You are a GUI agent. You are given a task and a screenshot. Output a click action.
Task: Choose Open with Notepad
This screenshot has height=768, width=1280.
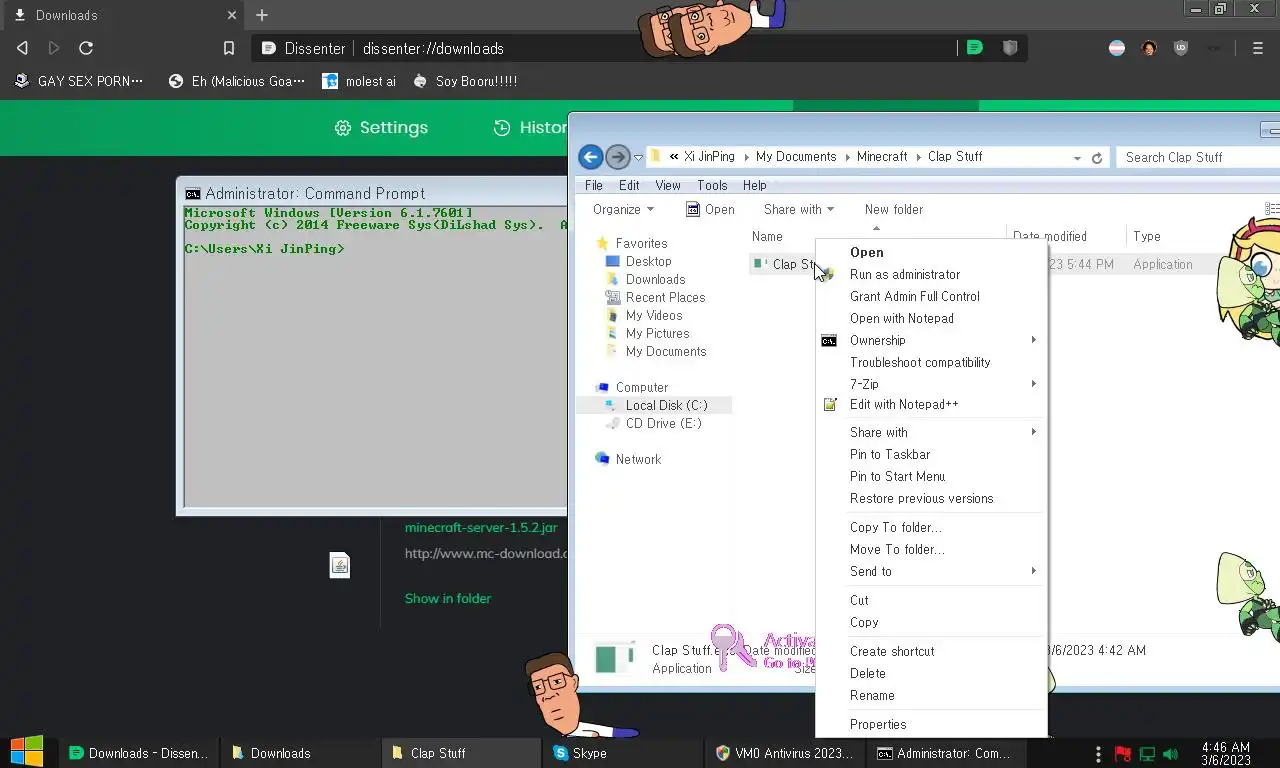[x=931, y=319]
